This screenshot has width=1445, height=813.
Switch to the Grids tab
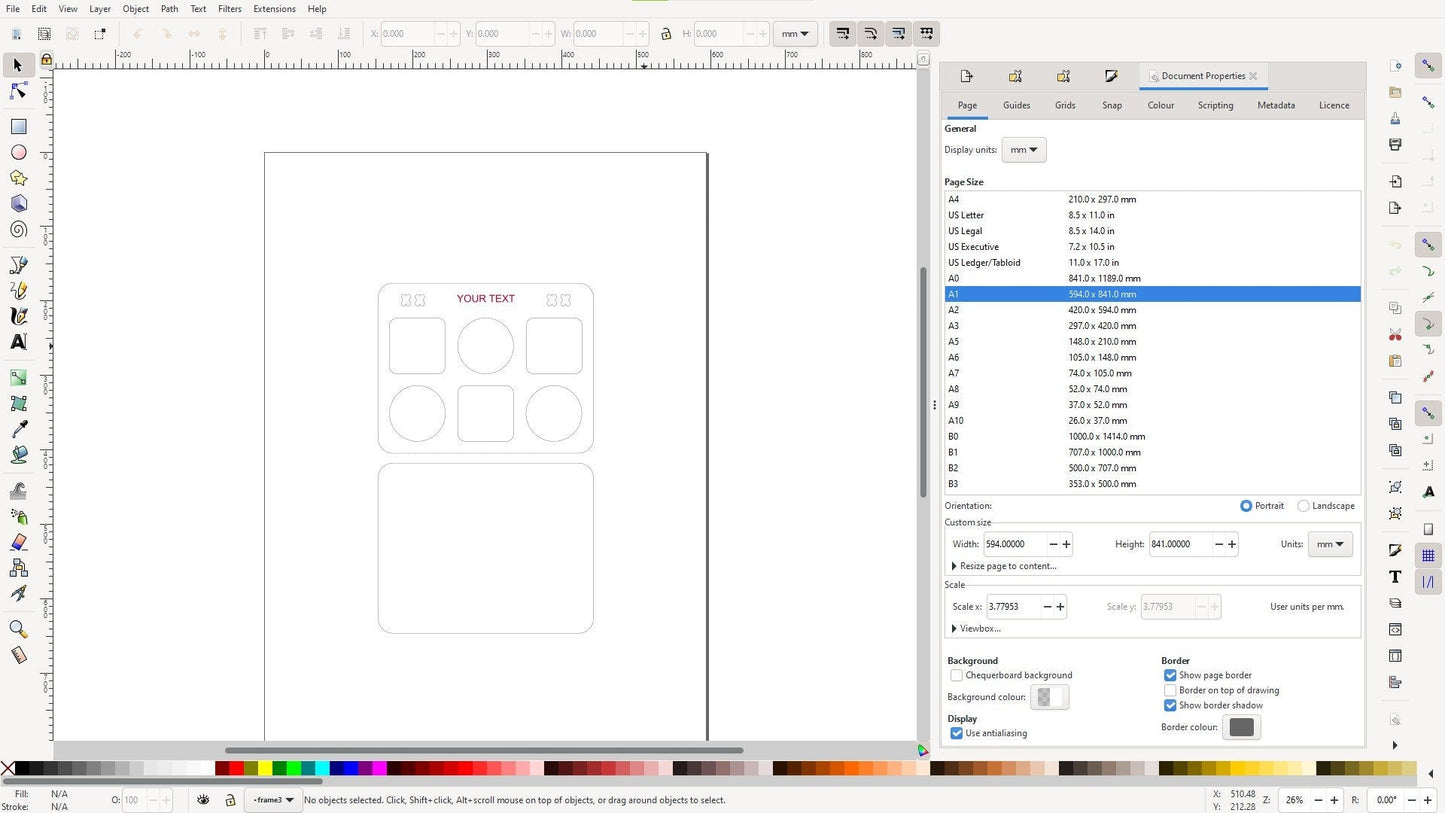tap(1065, 105)
